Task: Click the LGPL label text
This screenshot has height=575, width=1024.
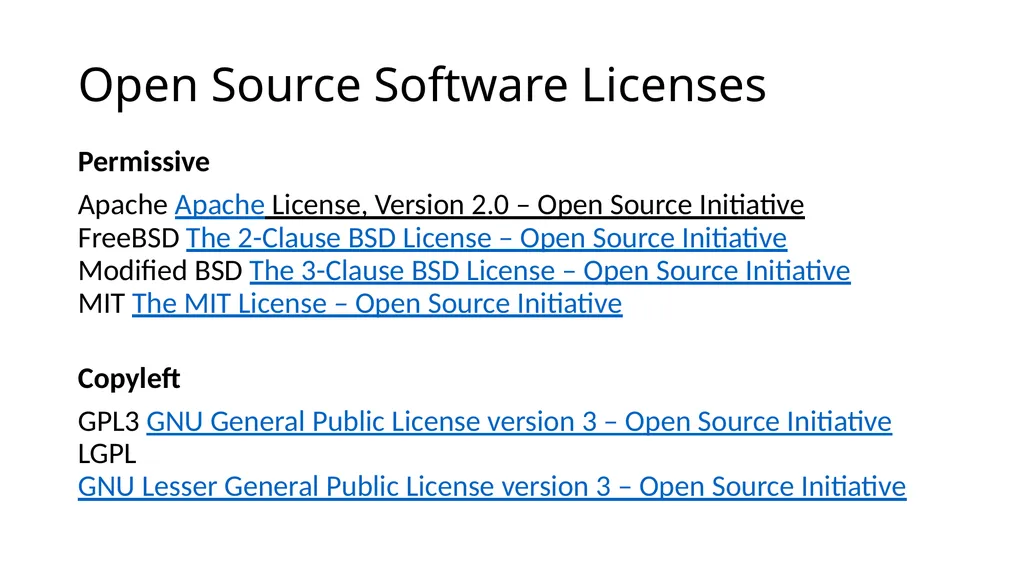Action: 107,454
